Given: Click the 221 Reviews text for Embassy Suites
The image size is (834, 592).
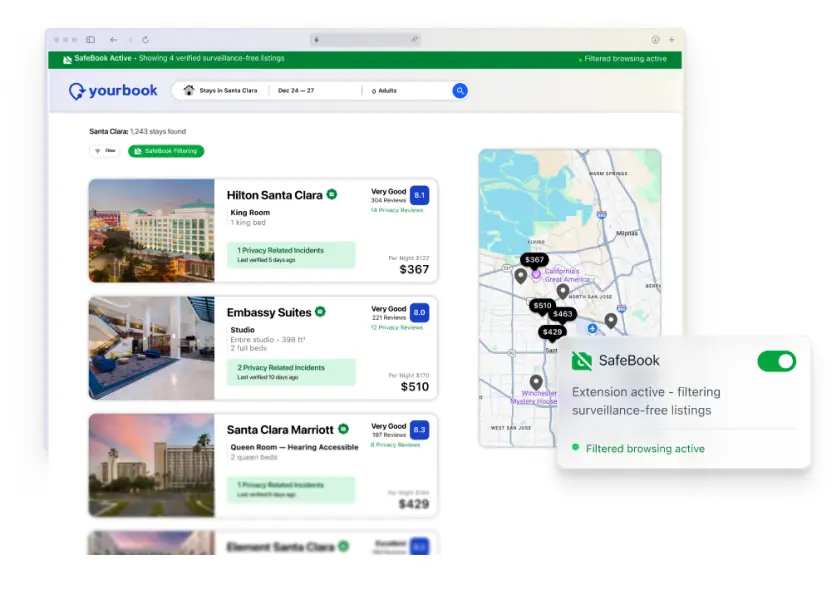Looking at the screenshot, I should point(389,318).
